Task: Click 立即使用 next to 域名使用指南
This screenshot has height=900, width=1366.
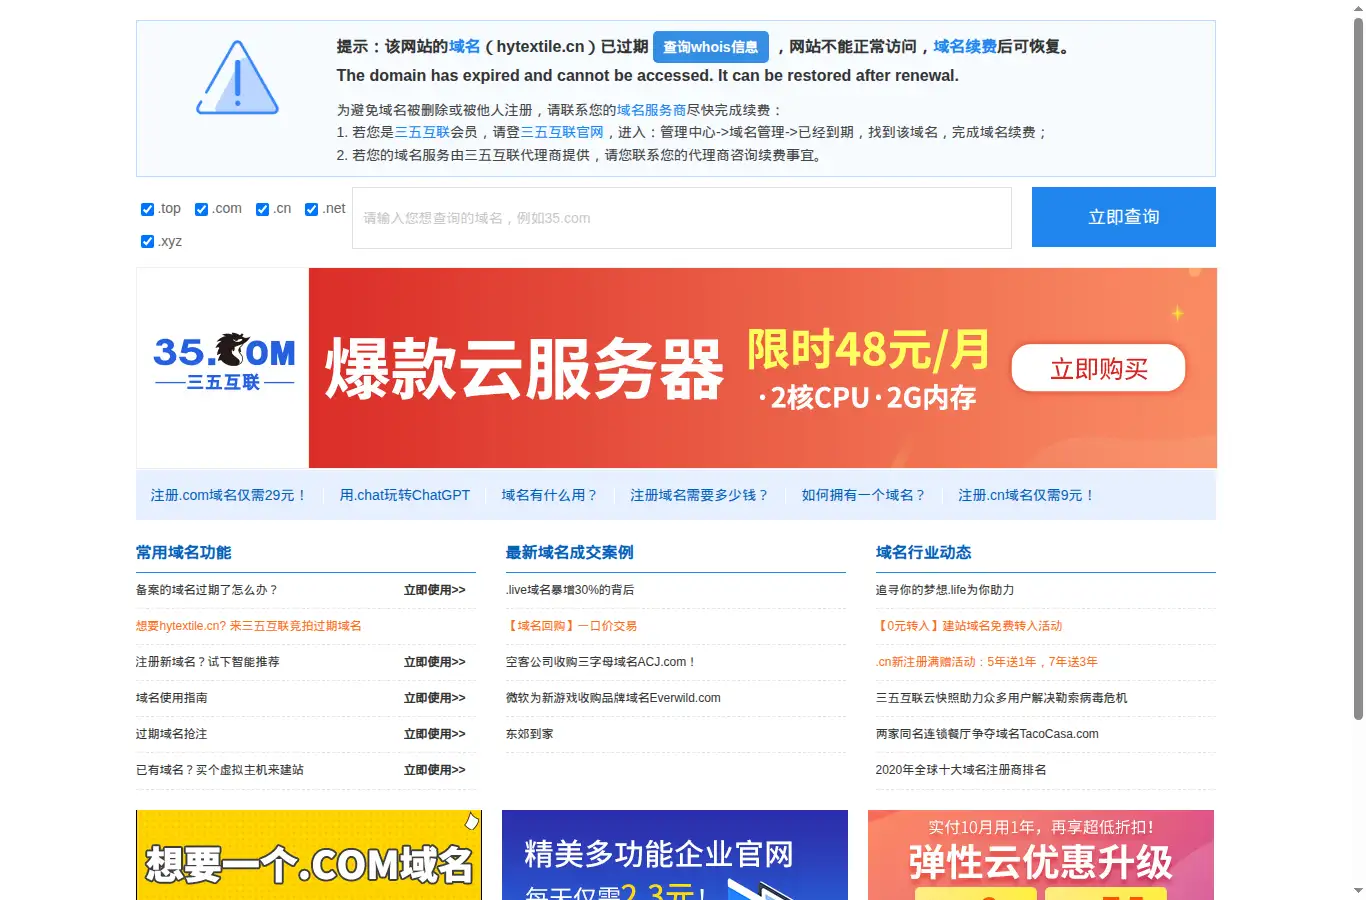Action: (434, 698)
